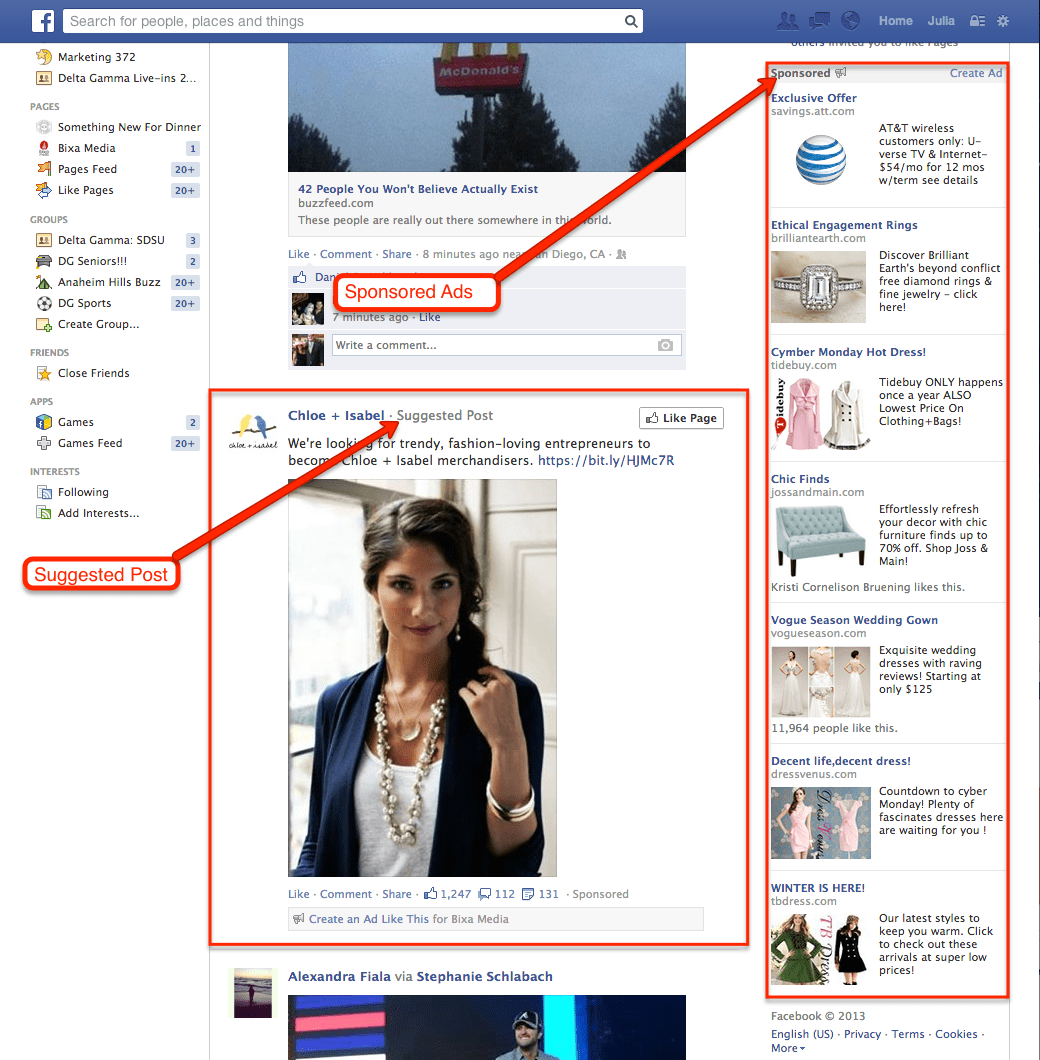The image size is (1040, 1060).
Task: Click Share on the buzzfeed post
Action: click(397, 254)
